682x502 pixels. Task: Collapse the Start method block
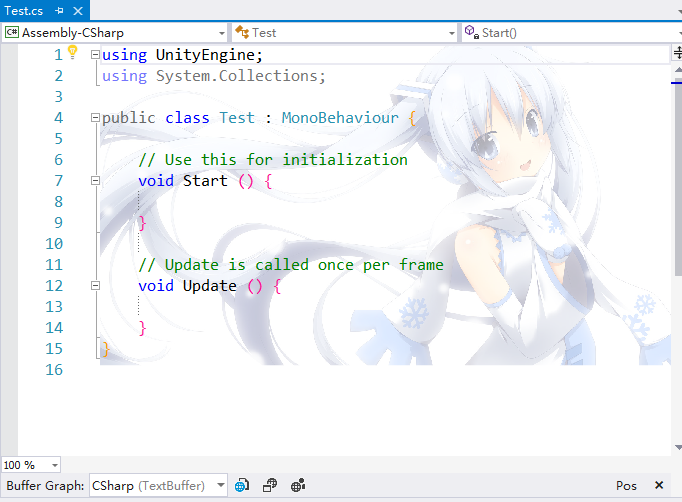pos(95,181)
